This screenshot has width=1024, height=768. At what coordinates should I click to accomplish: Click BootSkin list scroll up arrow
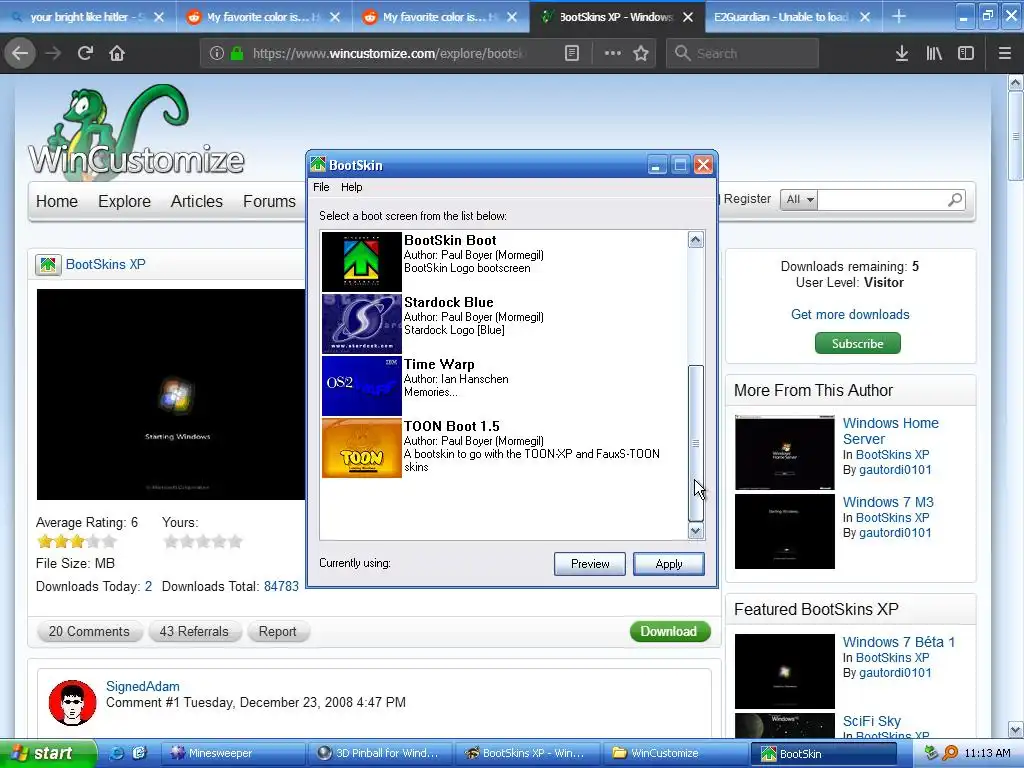pyautogui.click(x=696, y=240)
